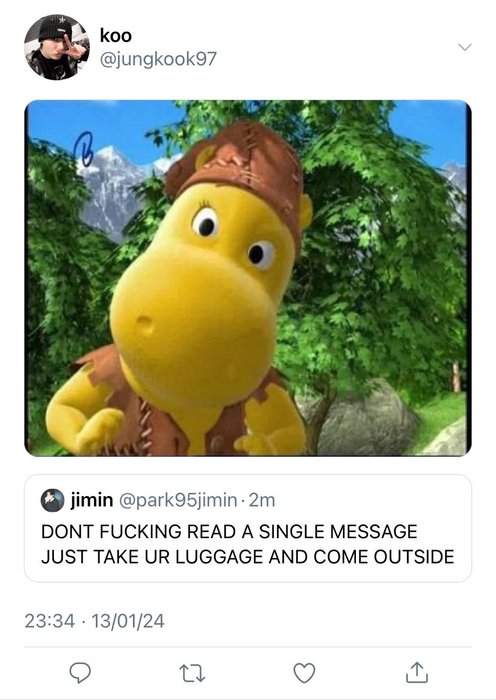Click the 23:34 post time
496x700 pixels.
50,621
